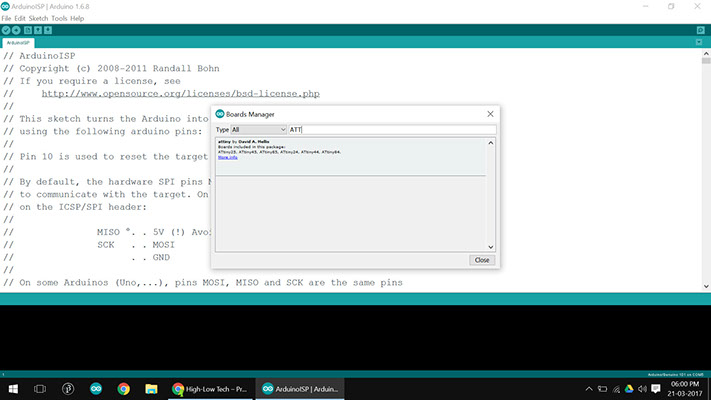Click the Wi-Fi network tray icon
Image resolution: width=711 pixels, height=400 pixels.
pyautogui.click(x=616, y=389)
